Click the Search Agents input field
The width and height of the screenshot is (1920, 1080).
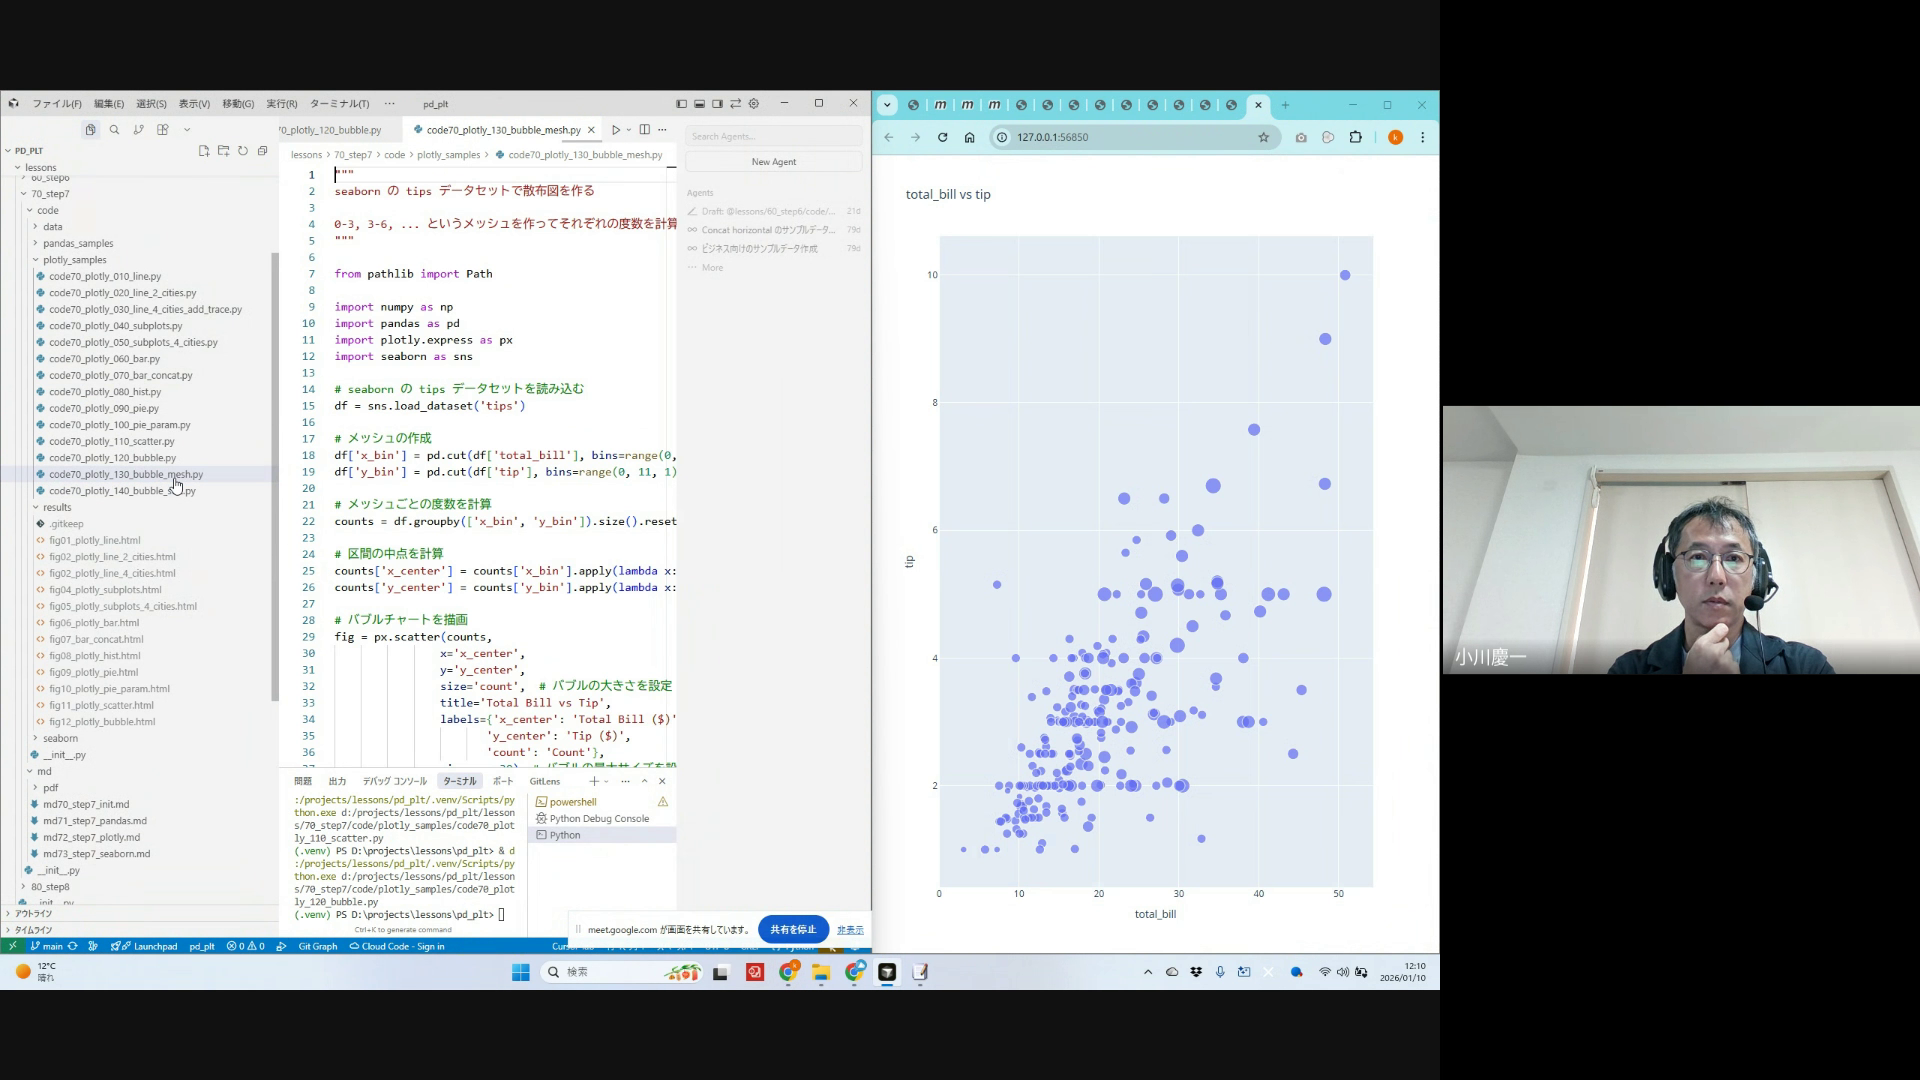(773, 137)
